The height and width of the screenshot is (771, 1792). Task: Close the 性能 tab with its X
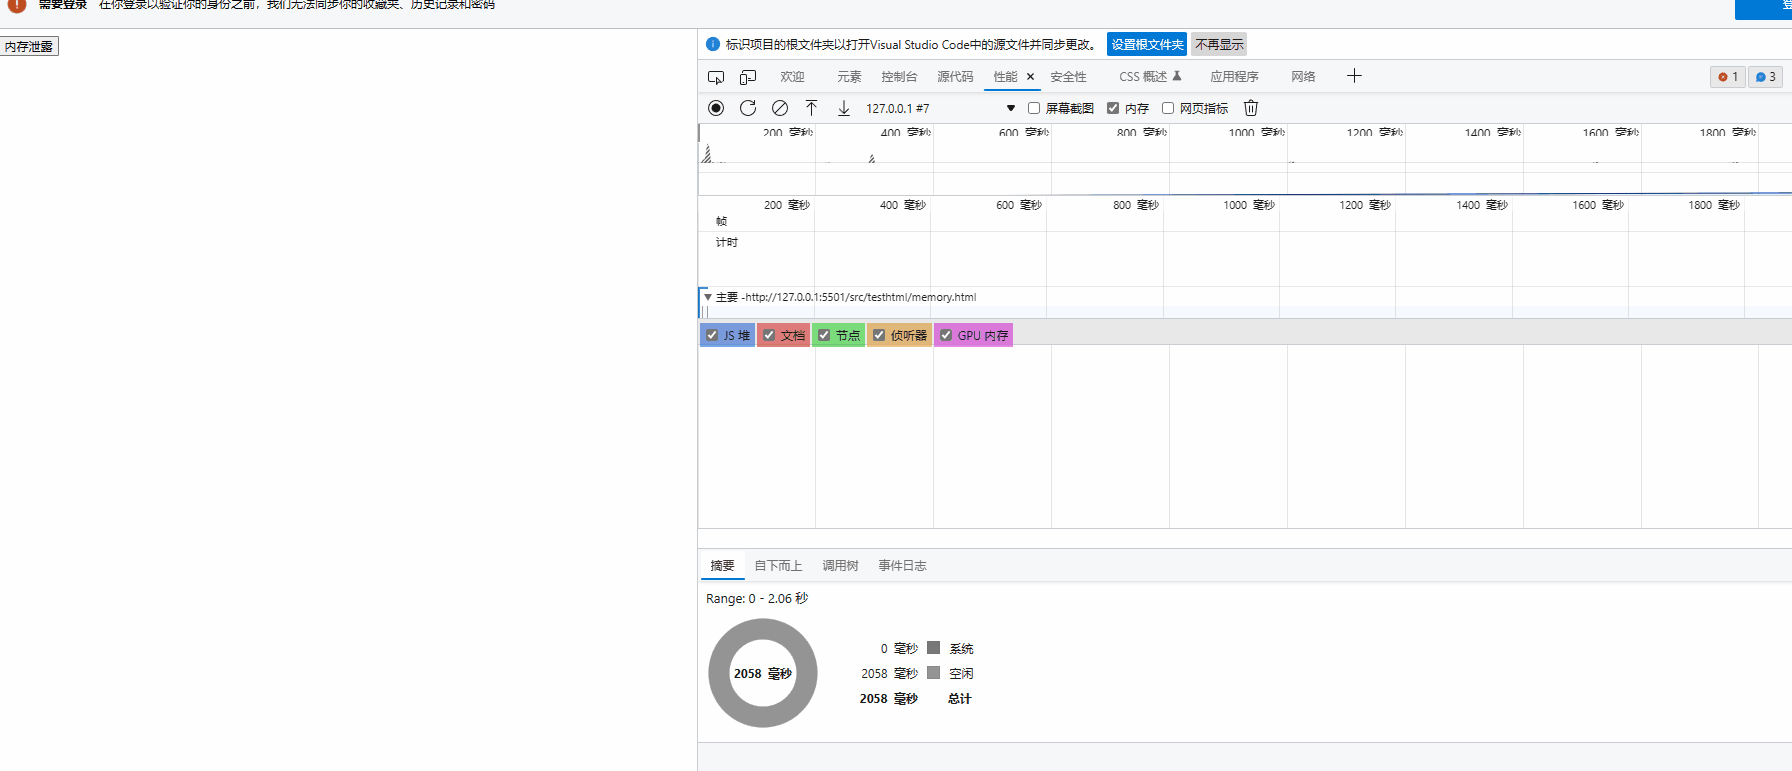click(x=1030, y=77)
